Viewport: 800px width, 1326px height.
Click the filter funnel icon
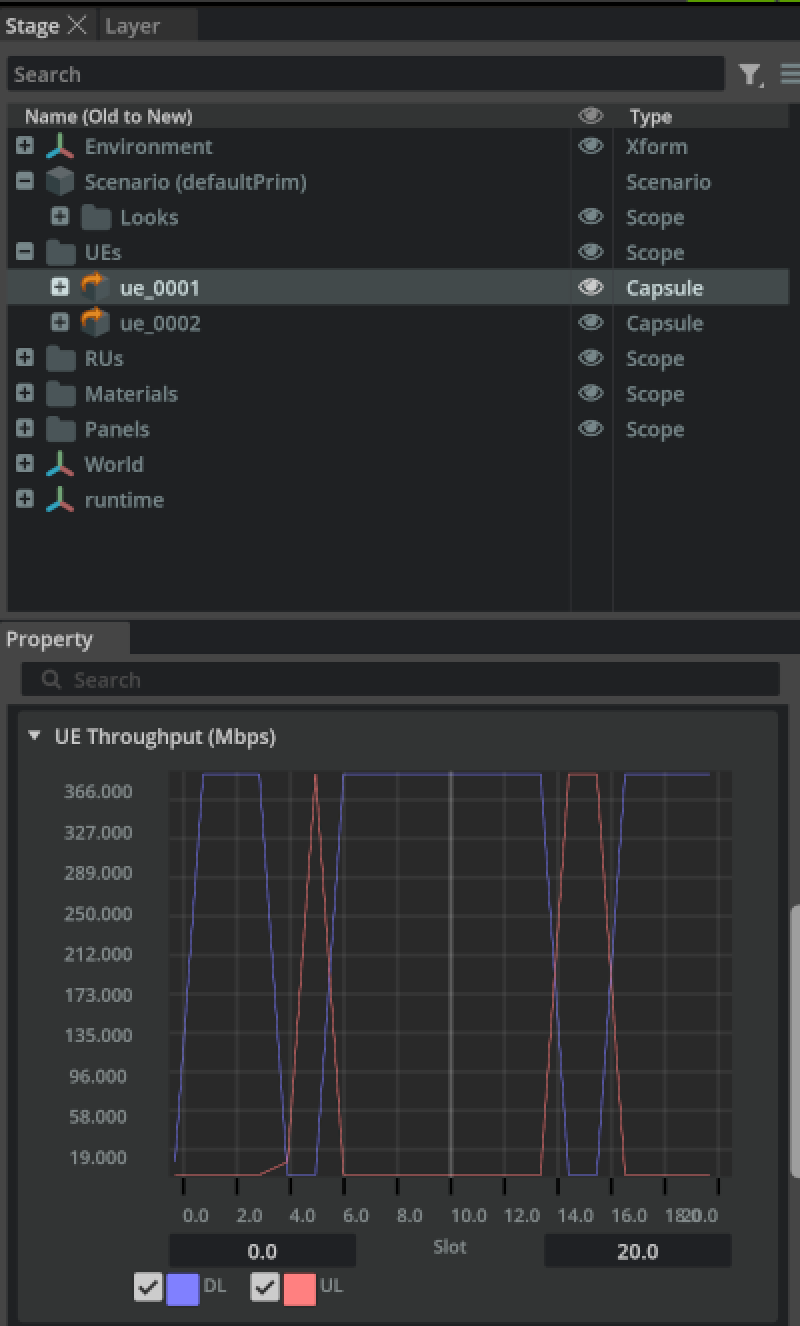[749, 75]
